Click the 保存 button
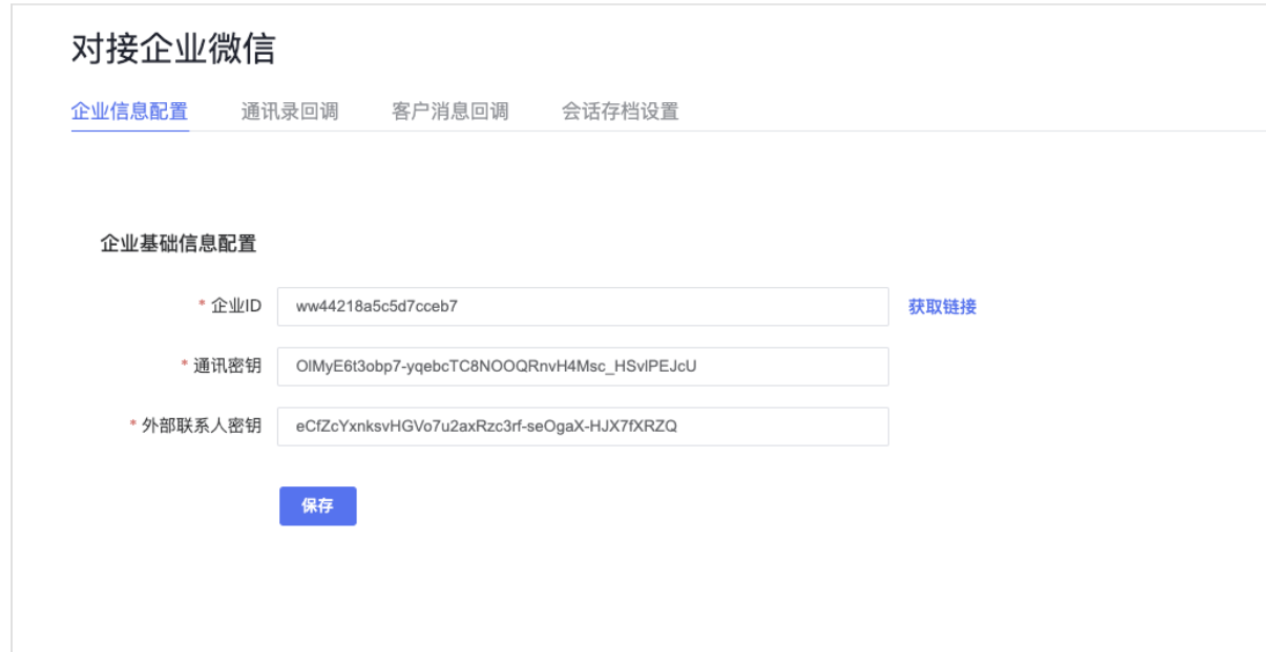 tap(318, 506)
